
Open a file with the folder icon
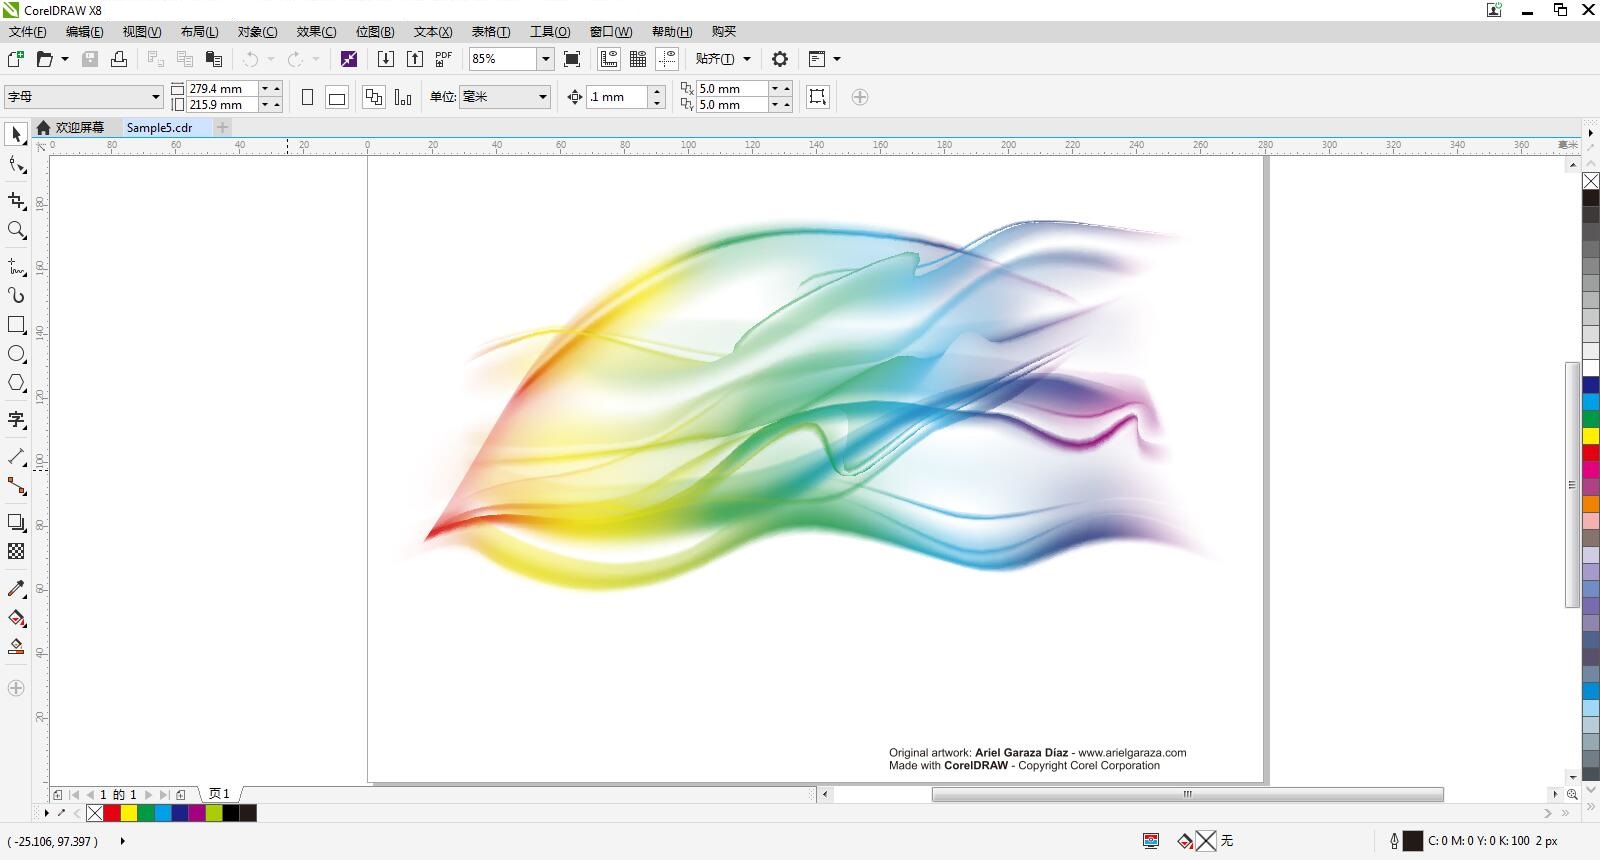(x=45, y=59)
